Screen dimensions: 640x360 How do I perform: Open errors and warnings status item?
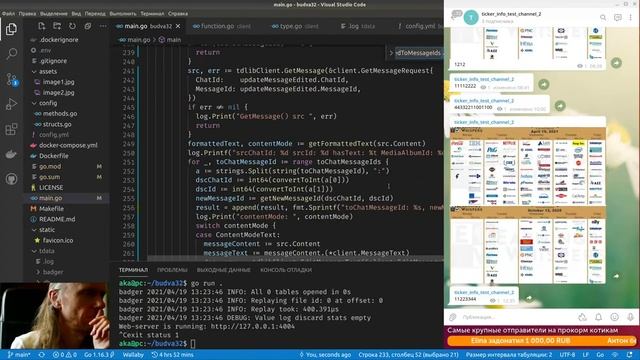[64, 355]
